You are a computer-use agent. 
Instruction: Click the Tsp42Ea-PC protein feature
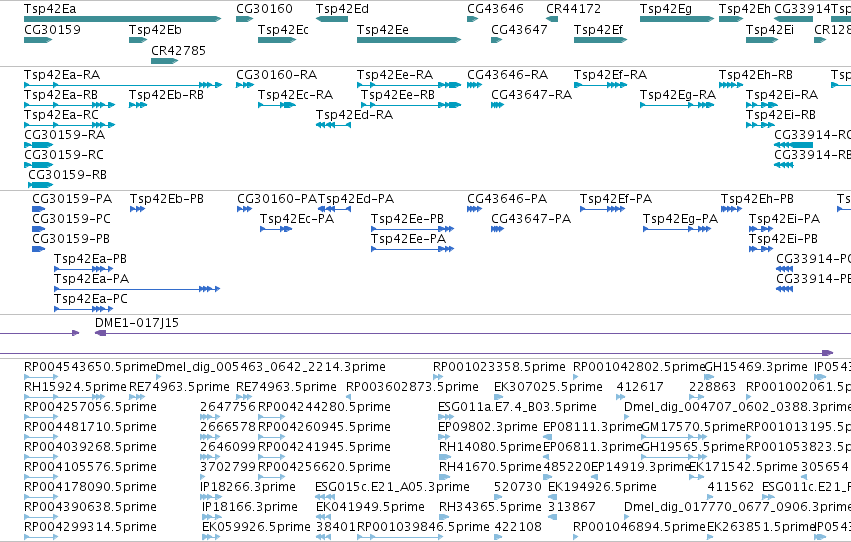click(84, 309)
